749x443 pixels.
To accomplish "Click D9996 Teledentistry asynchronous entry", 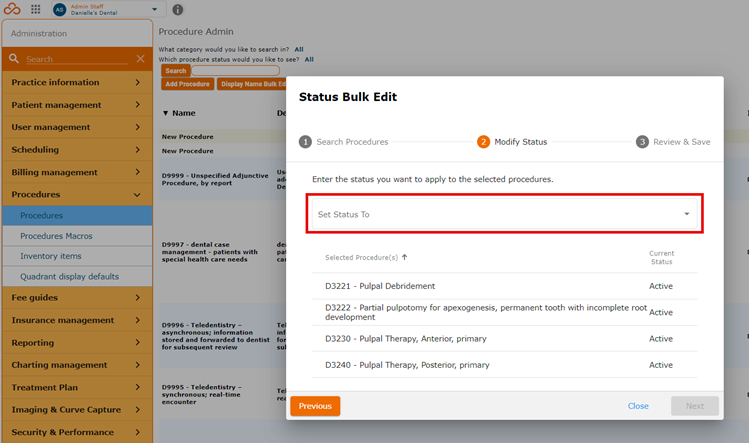I will (215, 336).
